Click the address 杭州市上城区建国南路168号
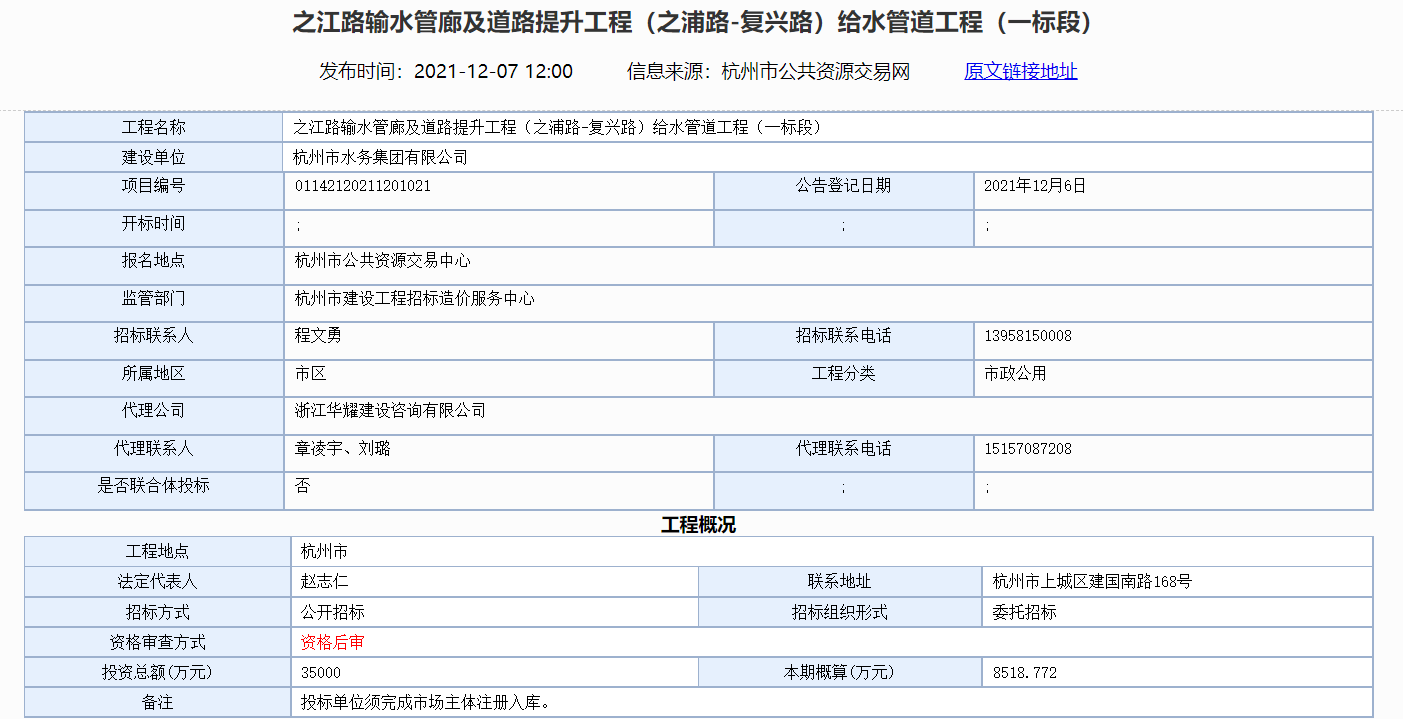This screenshot has width=1403, height=719. [1092, 581]
